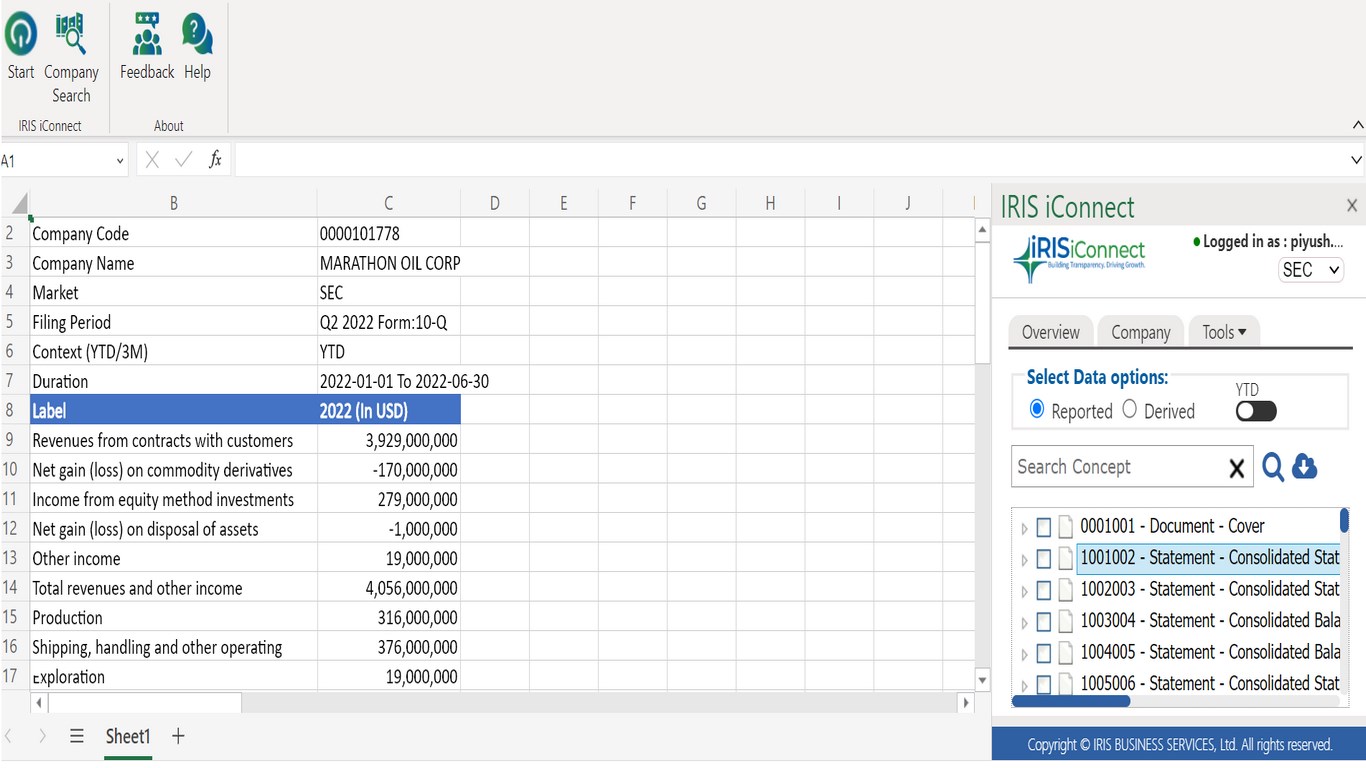Click the cloud download icon in the iConnect pane
The height and width of the screenshot is (768, 1366).
(x=1304, y=466)
